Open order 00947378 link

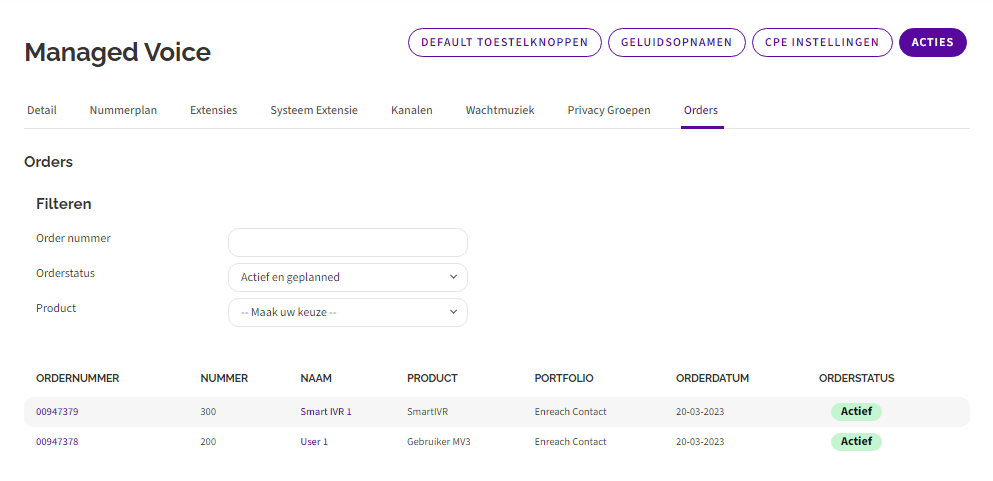click(57, 442)
